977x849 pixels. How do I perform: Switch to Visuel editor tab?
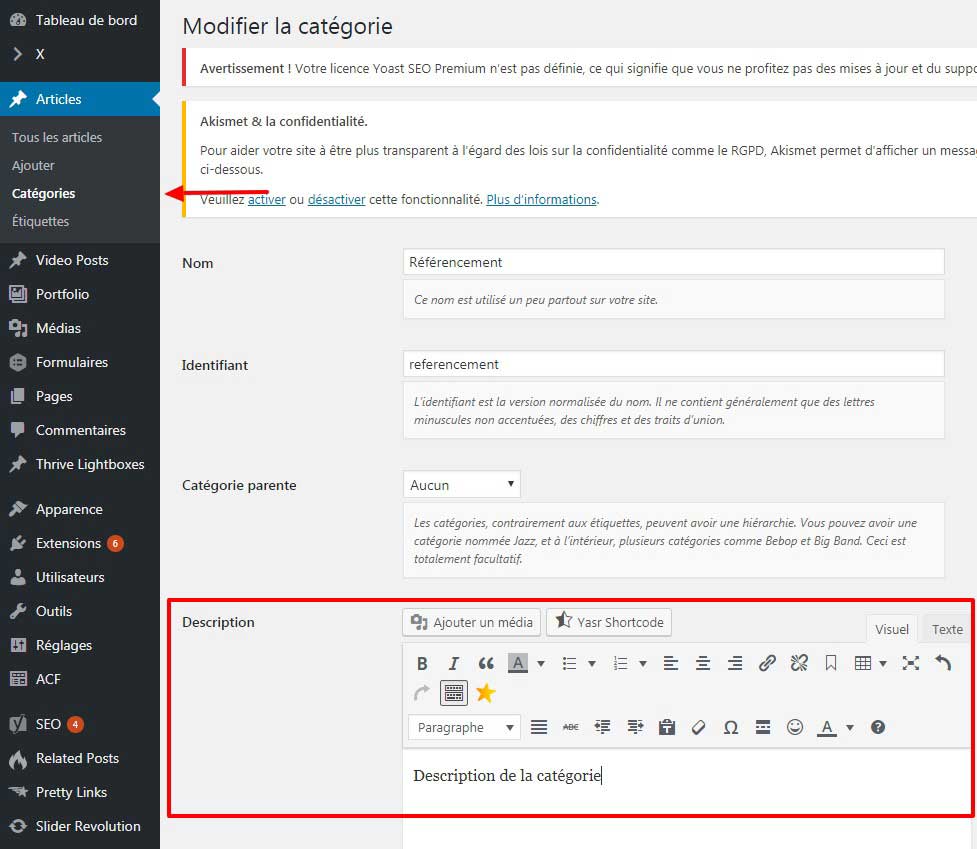coord(892,629)
